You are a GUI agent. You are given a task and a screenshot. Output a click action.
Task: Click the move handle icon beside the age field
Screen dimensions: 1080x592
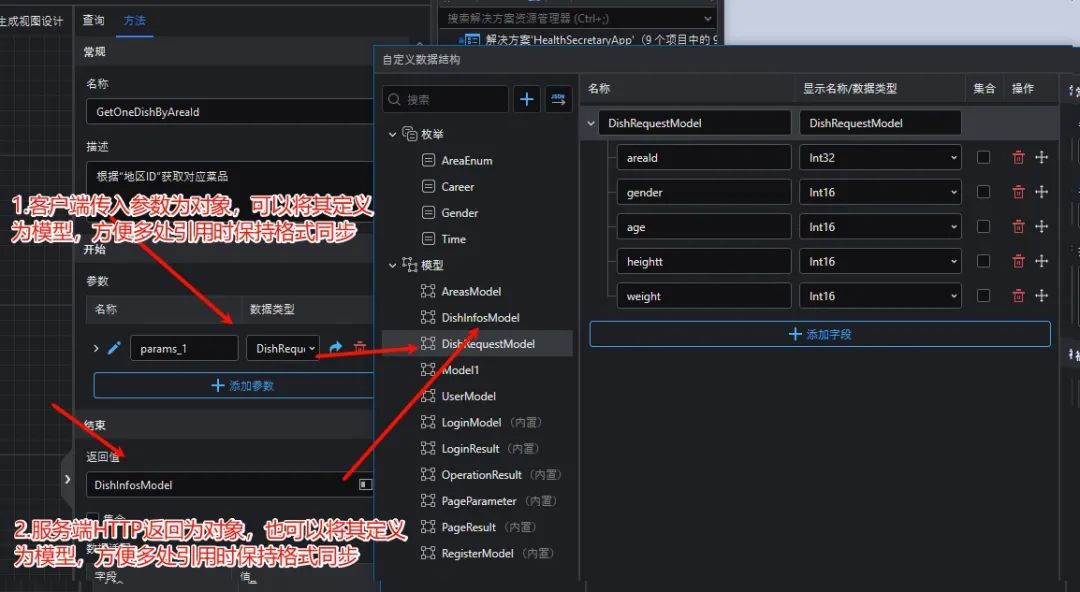point(1042,226)
